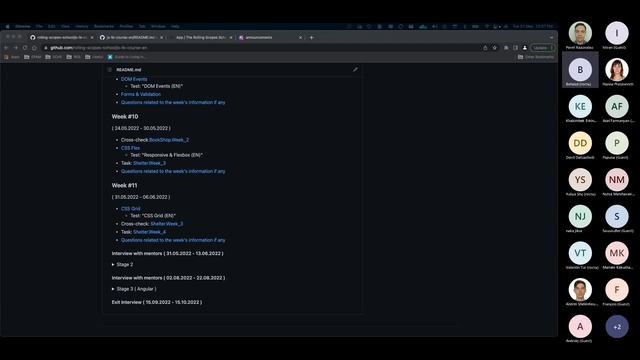Screen dimensions: 640x360
Task: Click the Week #11 heading
Action: pyautogui.click(x=124, y=186)
